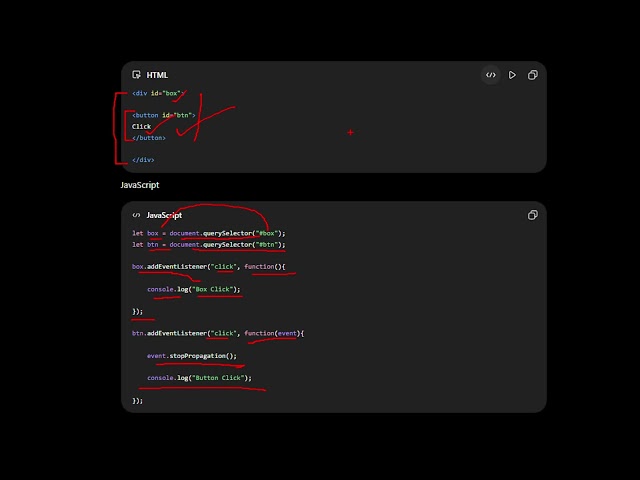
Task: Click the let btn querySelector line
Action: click(x=209, y=244)
